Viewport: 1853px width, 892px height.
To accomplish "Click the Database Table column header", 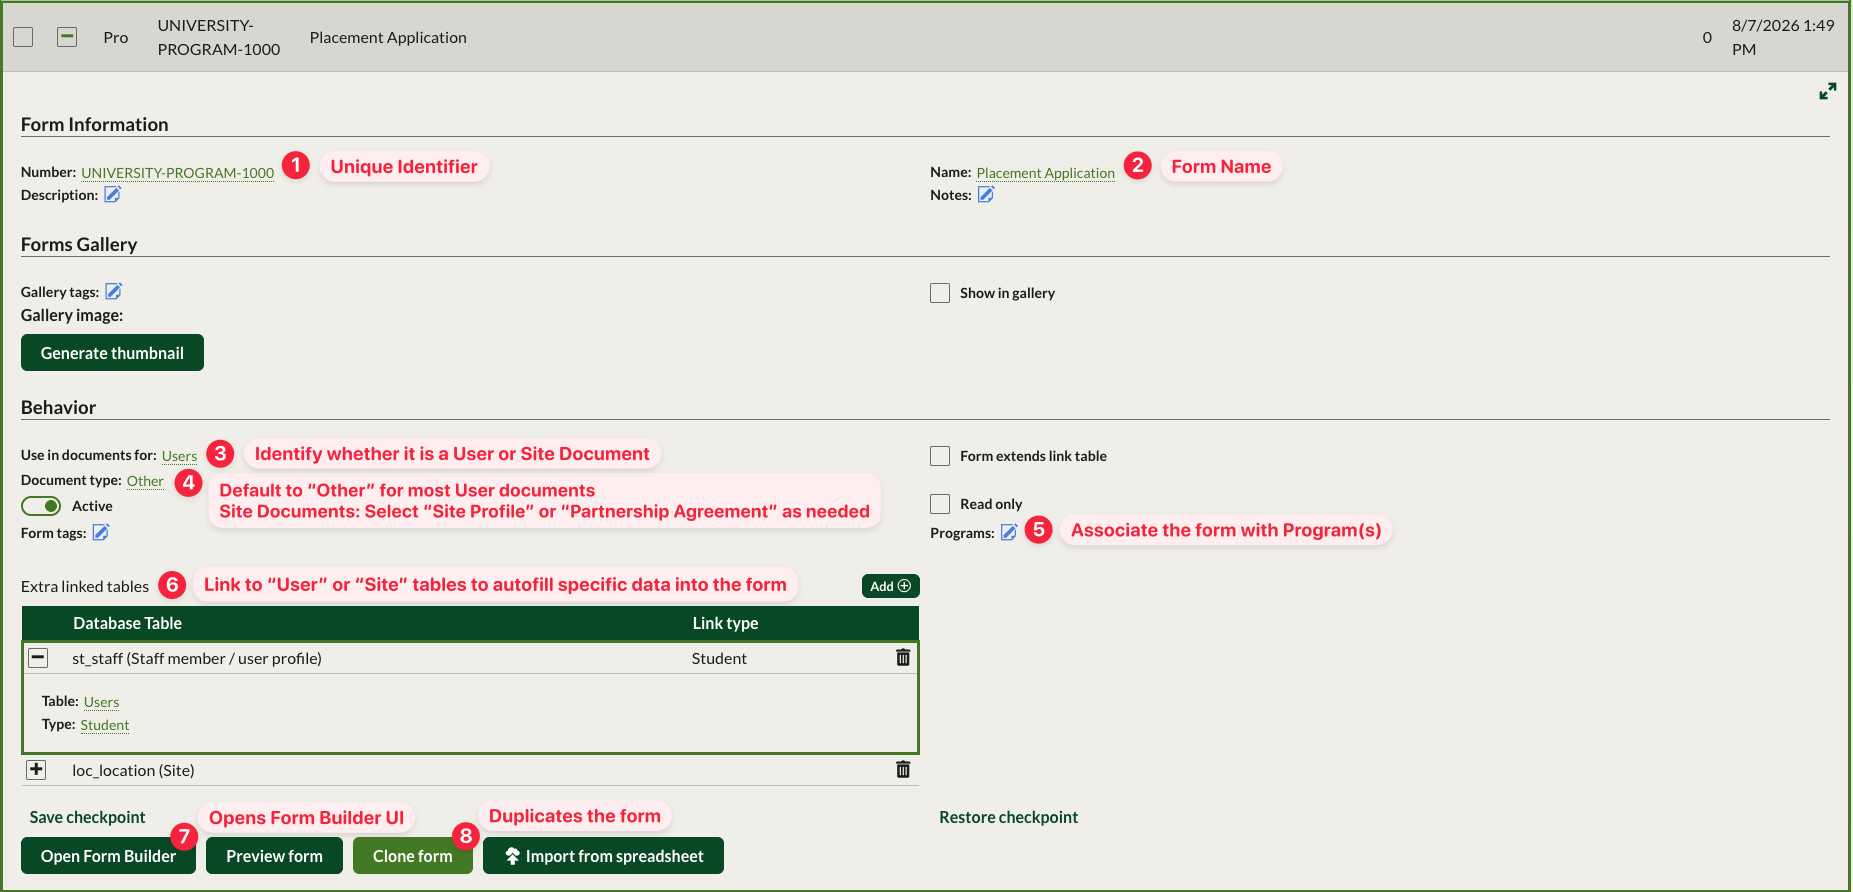I will [x=127, y=623].
